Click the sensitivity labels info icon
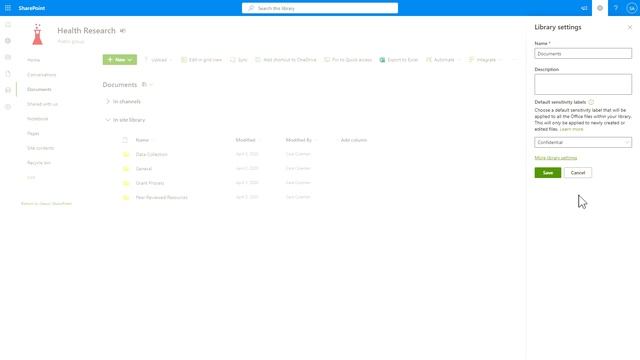640x360 pixels. pyautogui.click(x=591, y=102)
